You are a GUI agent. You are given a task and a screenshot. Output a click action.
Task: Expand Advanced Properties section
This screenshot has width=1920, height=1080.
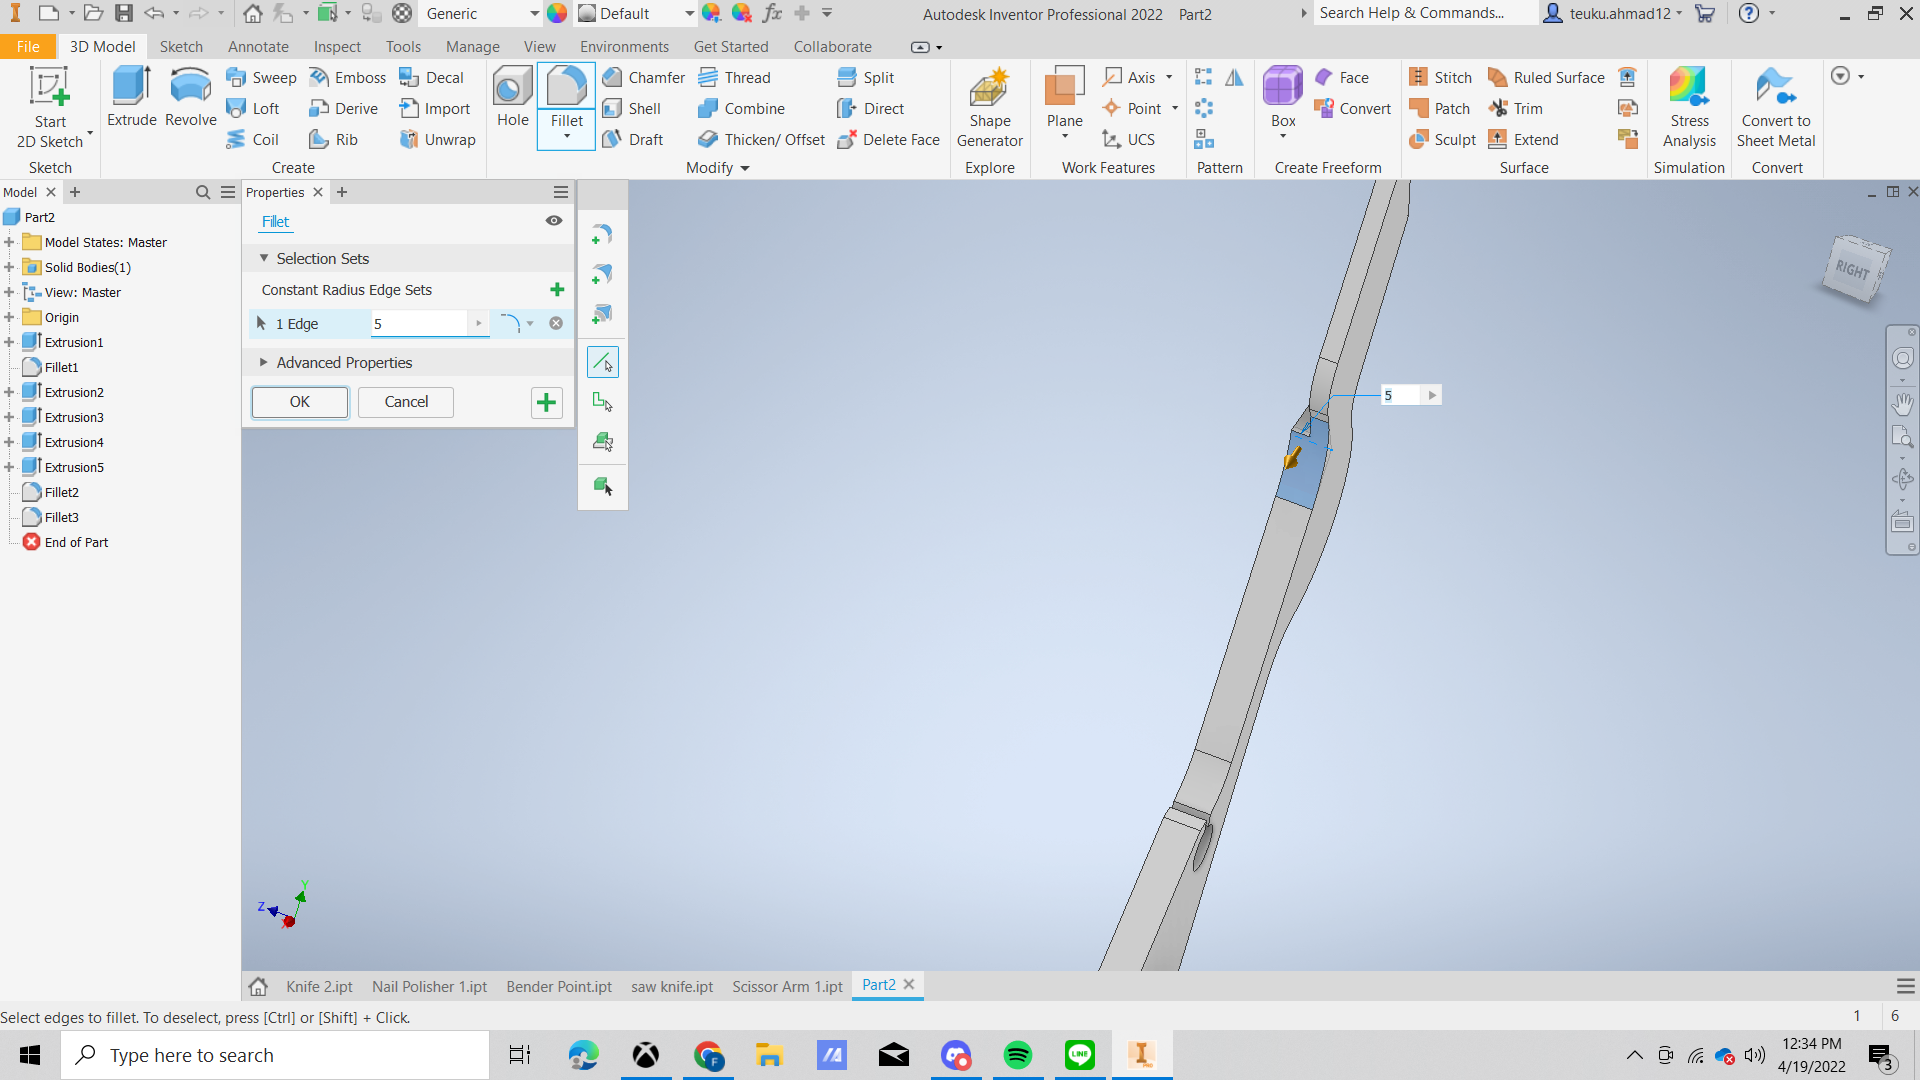(264, 362)
